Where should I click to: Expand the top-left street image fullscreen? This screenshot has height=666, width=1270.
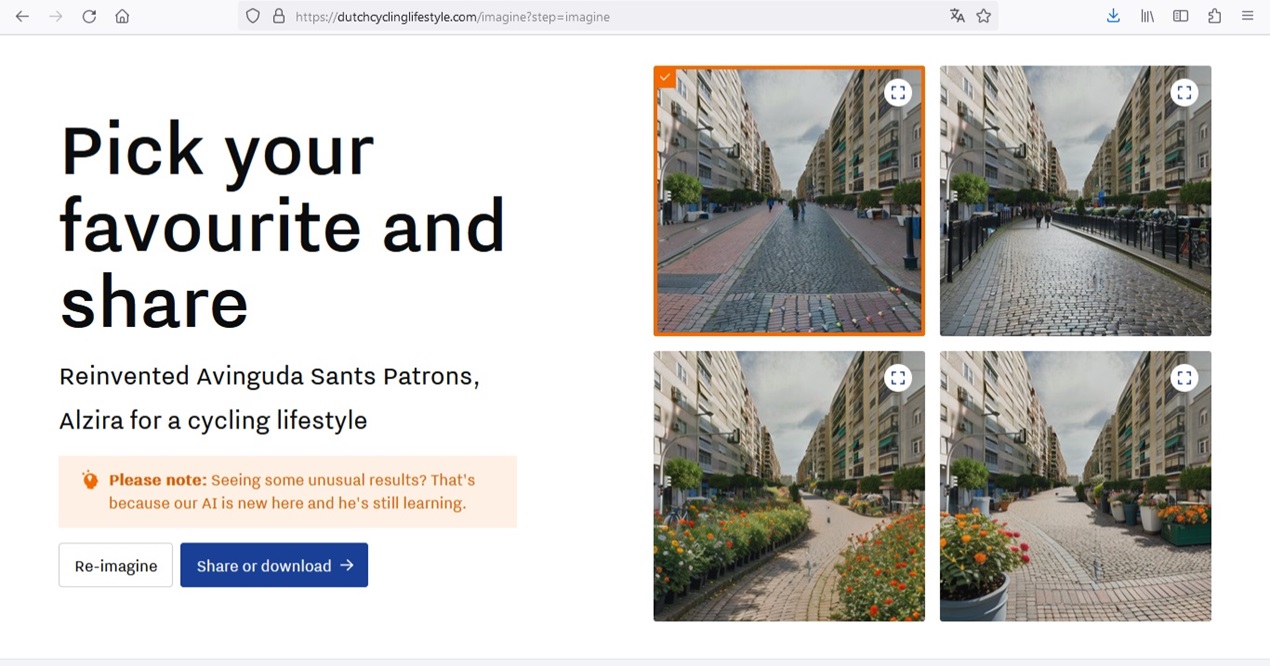coord(898,93)
